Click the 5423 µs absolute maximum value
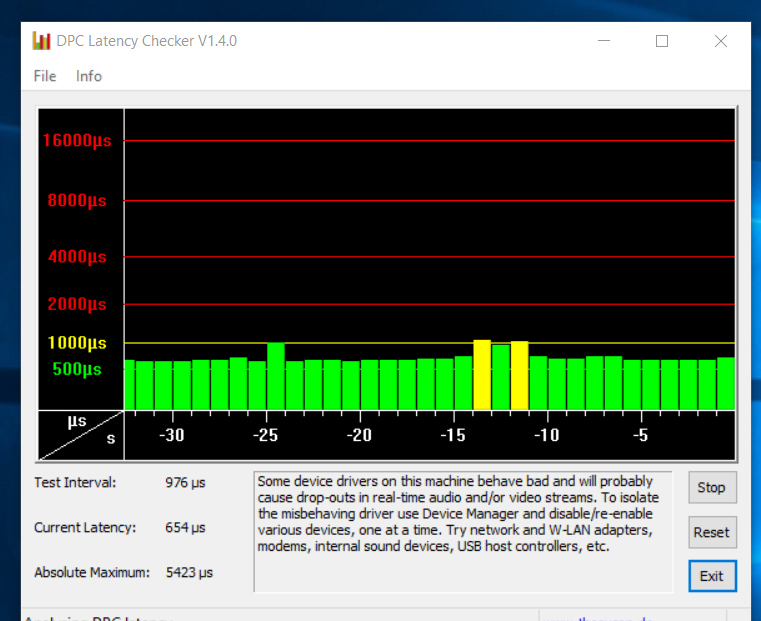Image resolution: width=761 pixels, height=621 pixels. pyautogui.click(x=189, y=572)
